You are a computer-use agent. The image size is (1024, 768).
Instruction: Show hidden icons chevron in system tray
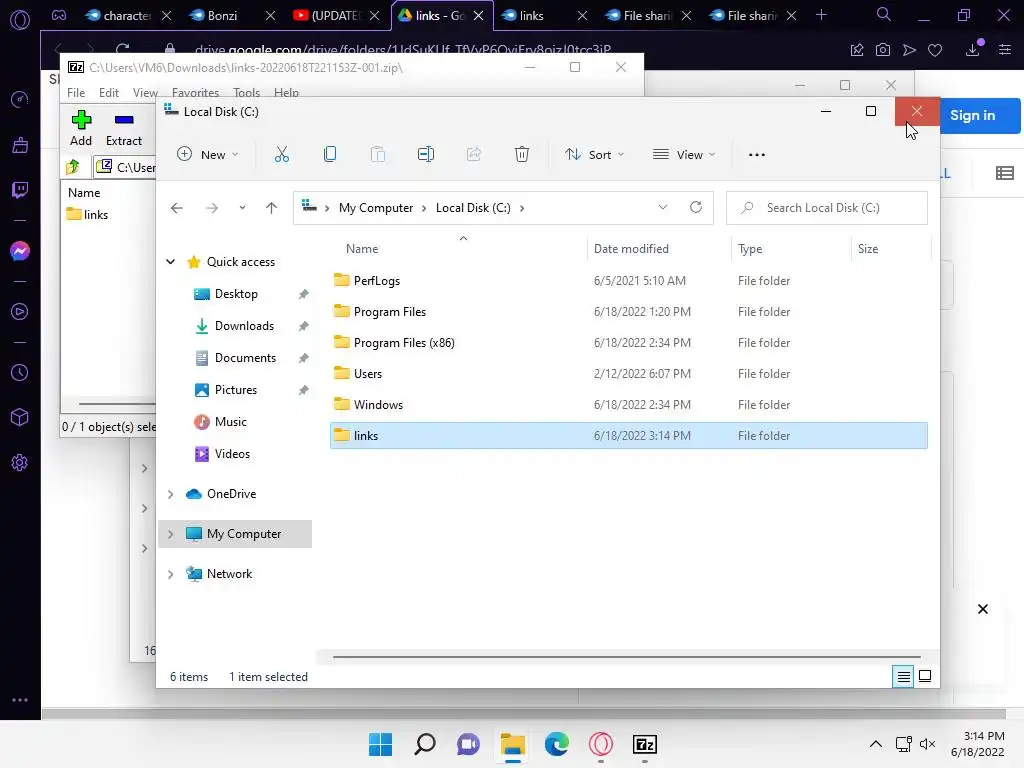[x=876, y=744]
